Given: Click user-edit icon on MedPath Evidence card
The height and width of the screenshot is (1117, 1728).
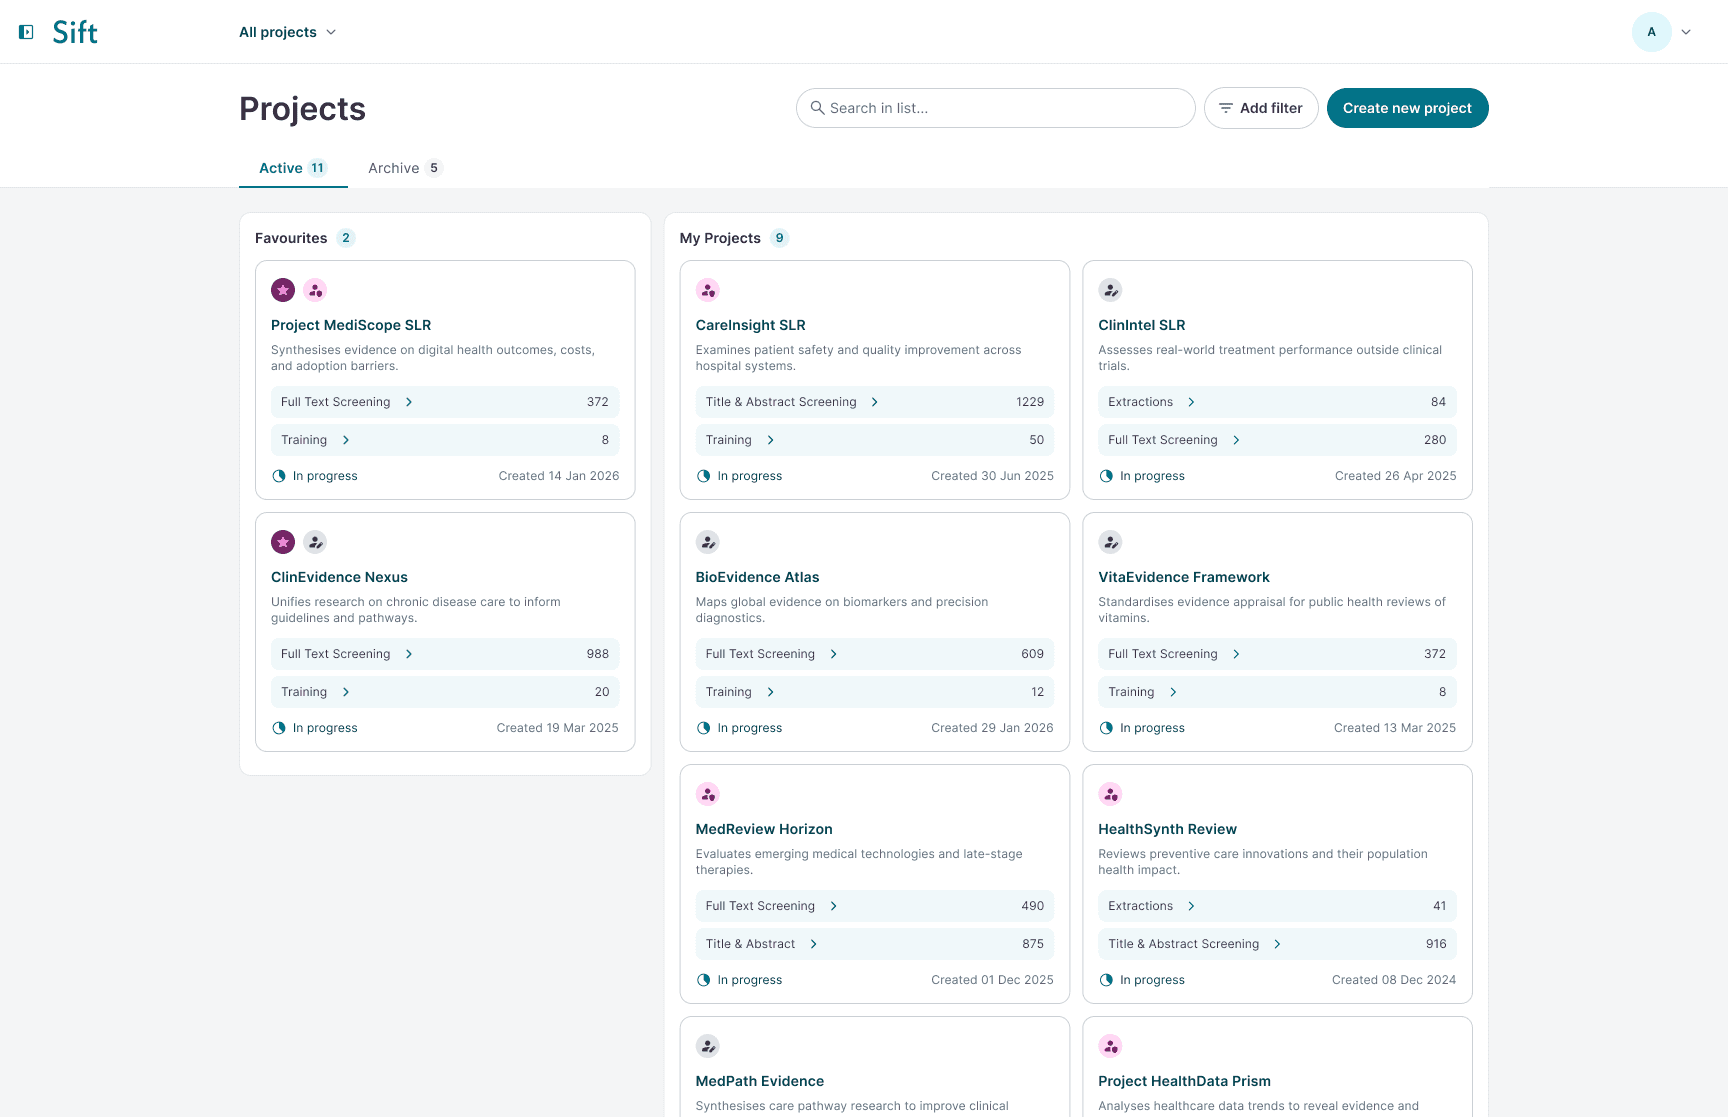Looking at the screenshot, I should (708, 1046).
